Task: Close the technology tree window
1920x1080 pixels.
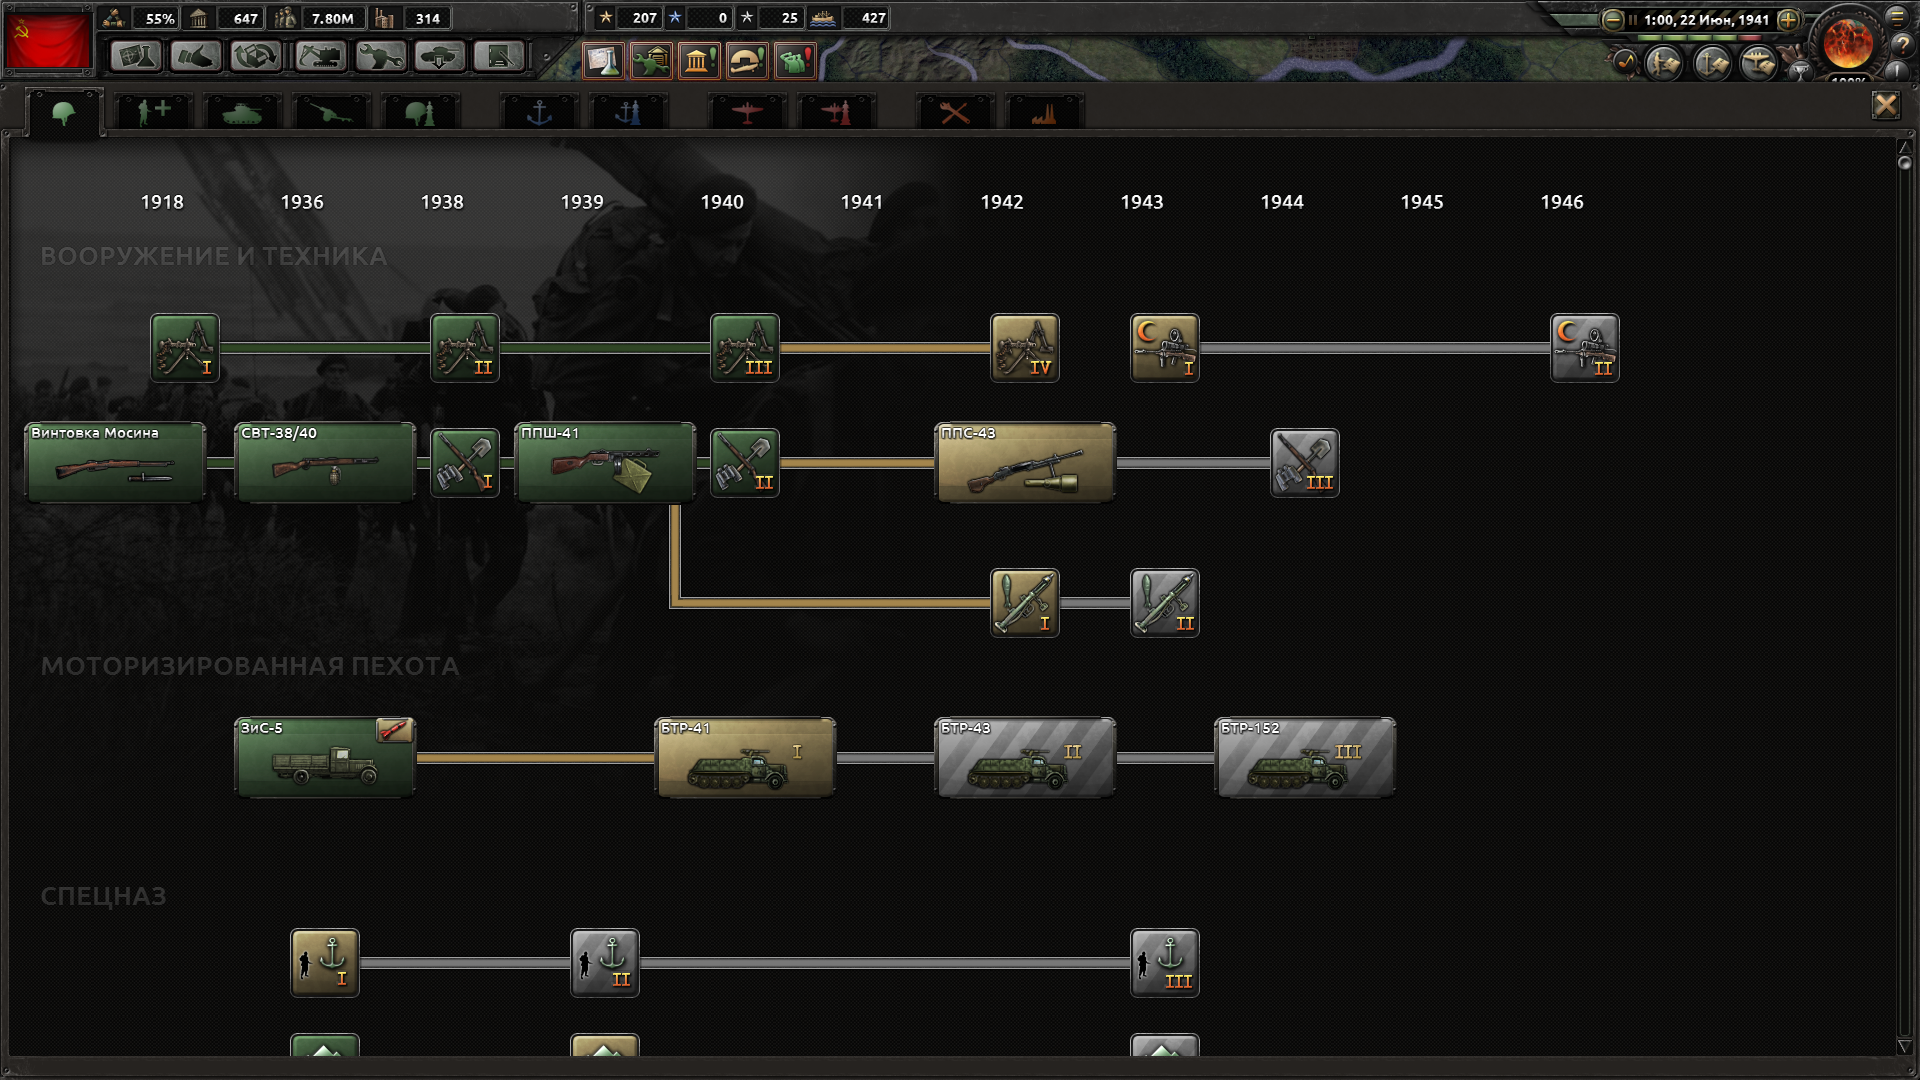Action: (1886, 105)
